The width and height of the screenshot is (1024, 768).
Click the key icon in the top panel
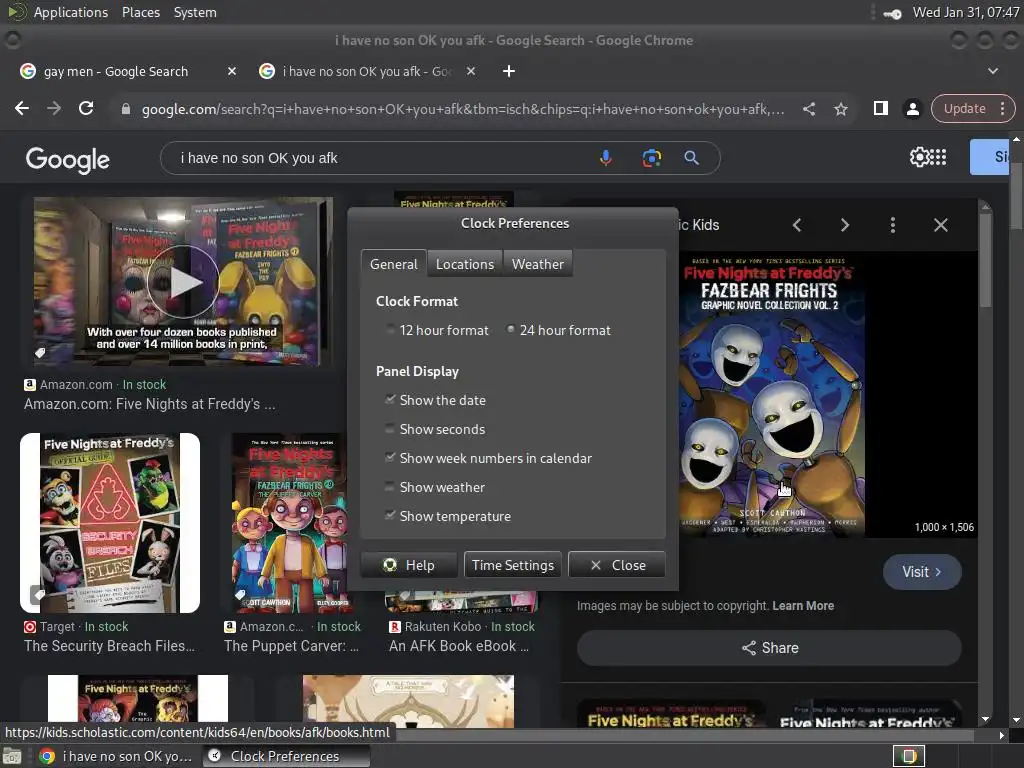[892, 13]
